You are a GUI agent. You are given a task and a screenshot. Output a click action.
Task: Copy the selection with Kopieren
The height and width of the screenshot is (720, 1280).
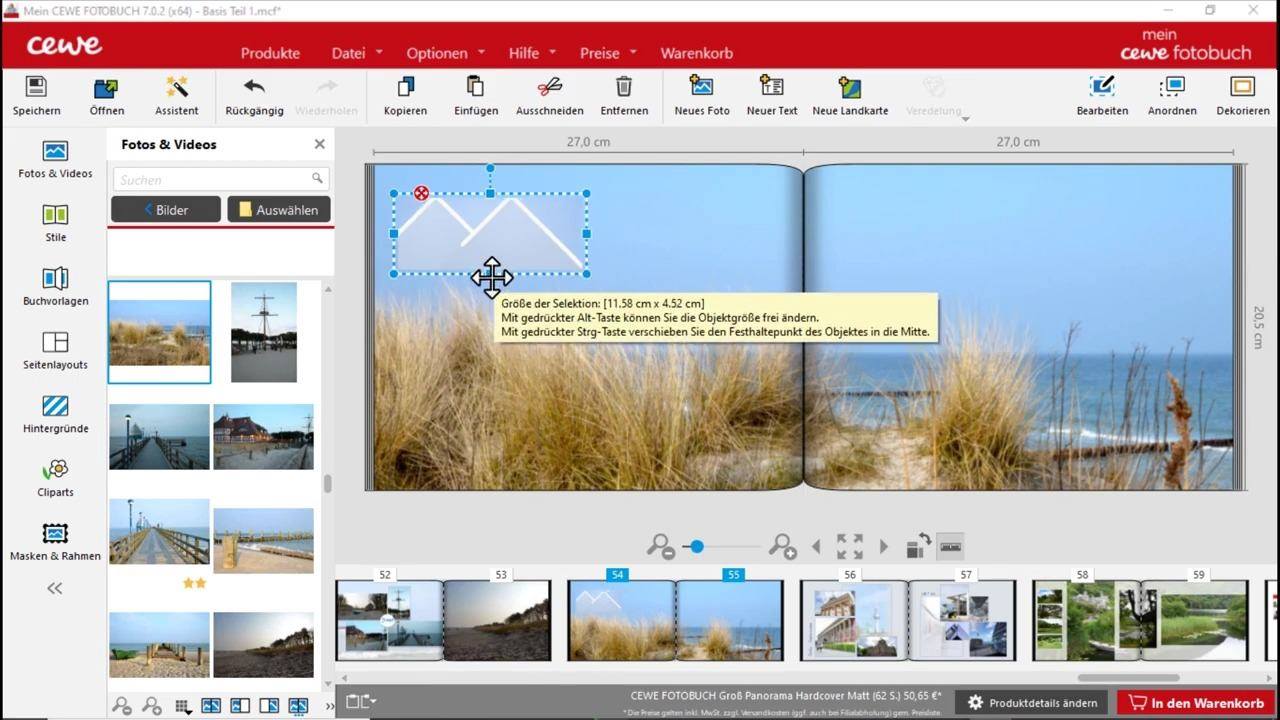[405, 96]
